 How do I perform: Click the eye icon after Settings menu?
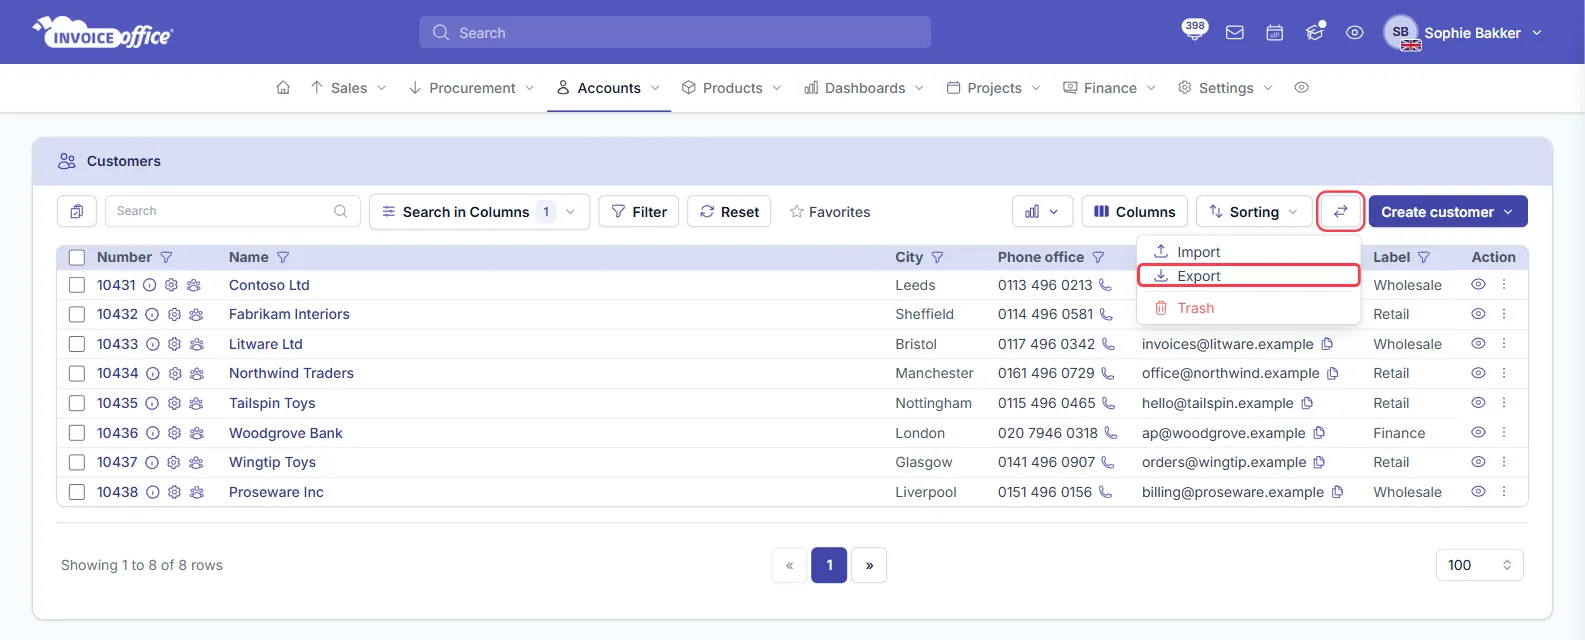pos(1301,88)
